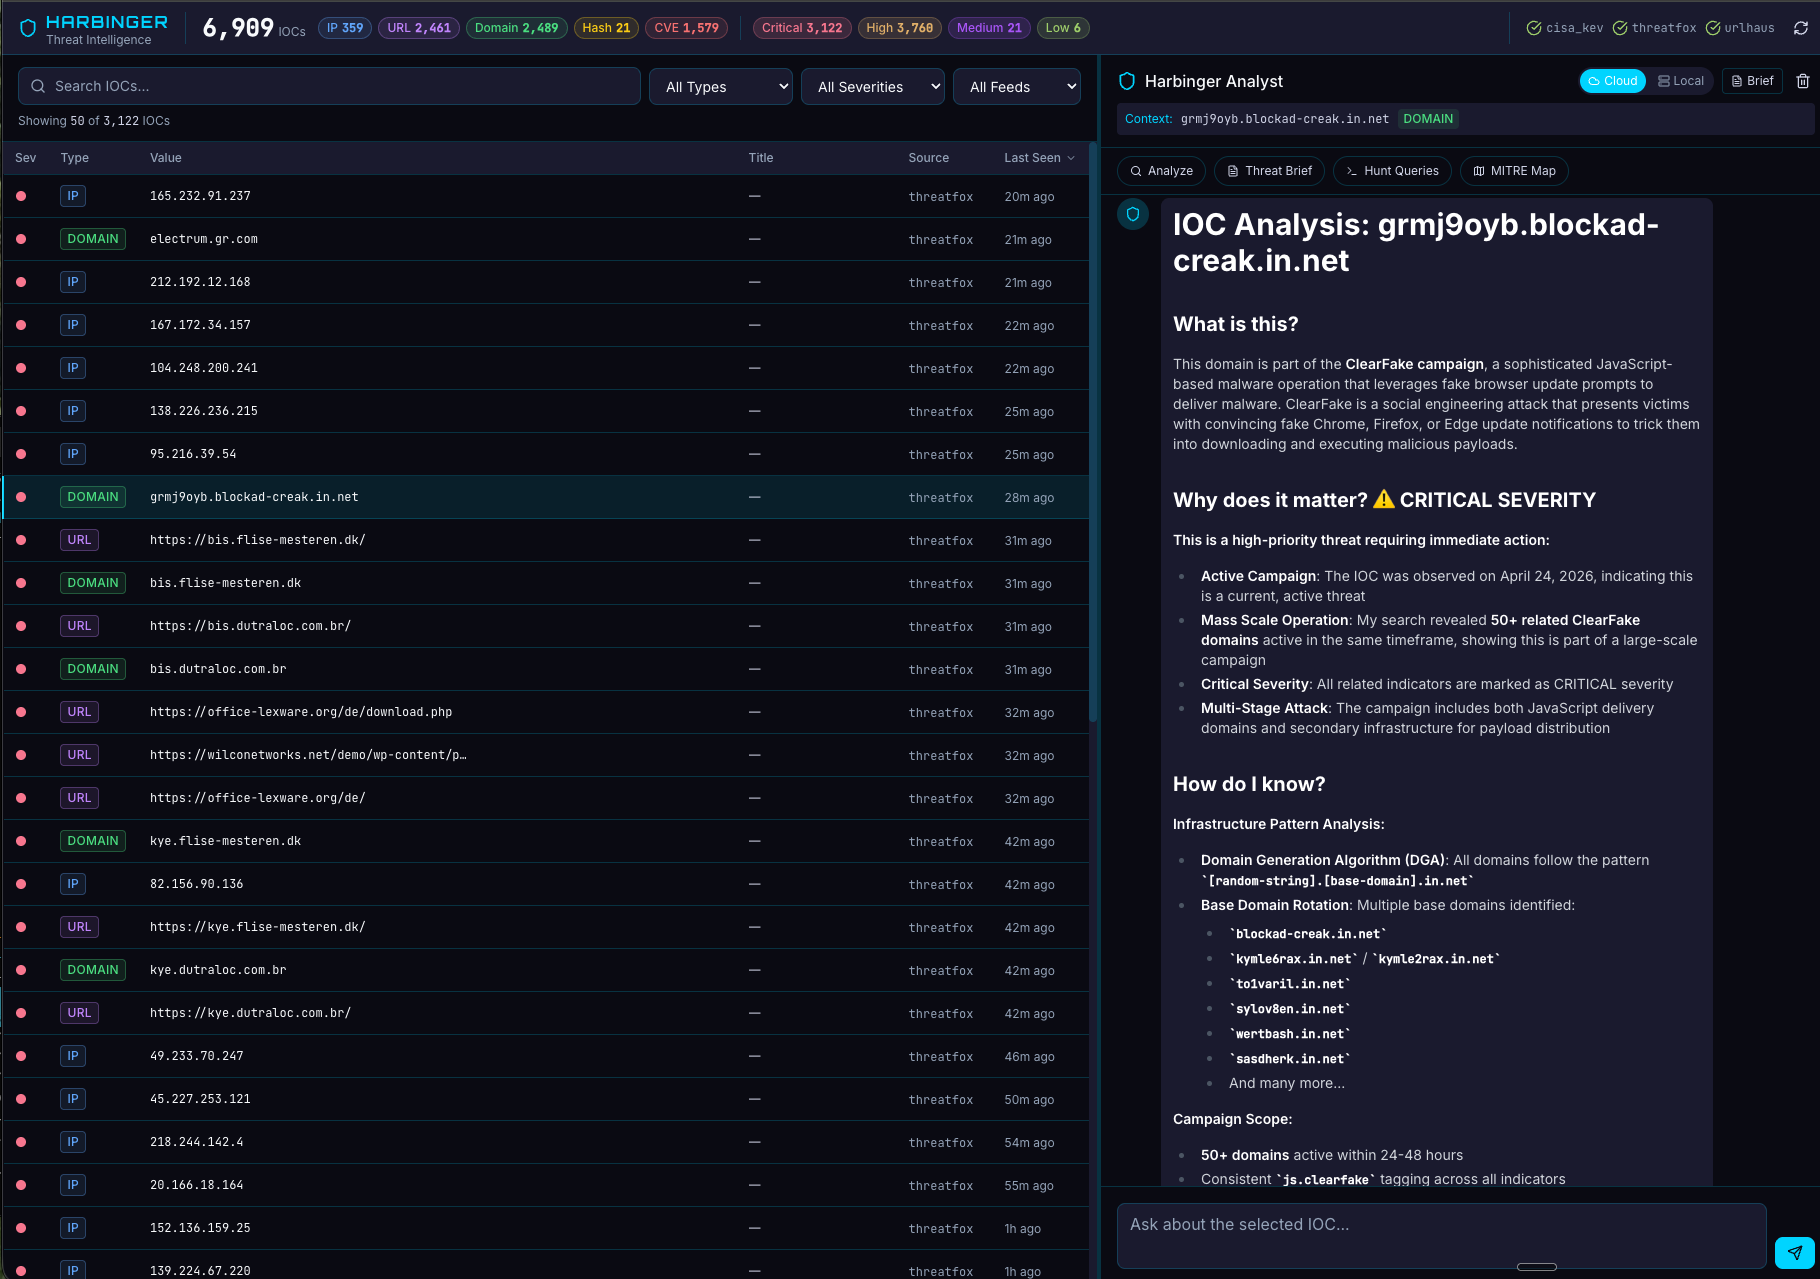This screenshot has height=1279, width=1820.
Task: Click the urlhaus feed status checkmark
Action: (1713, 28)
